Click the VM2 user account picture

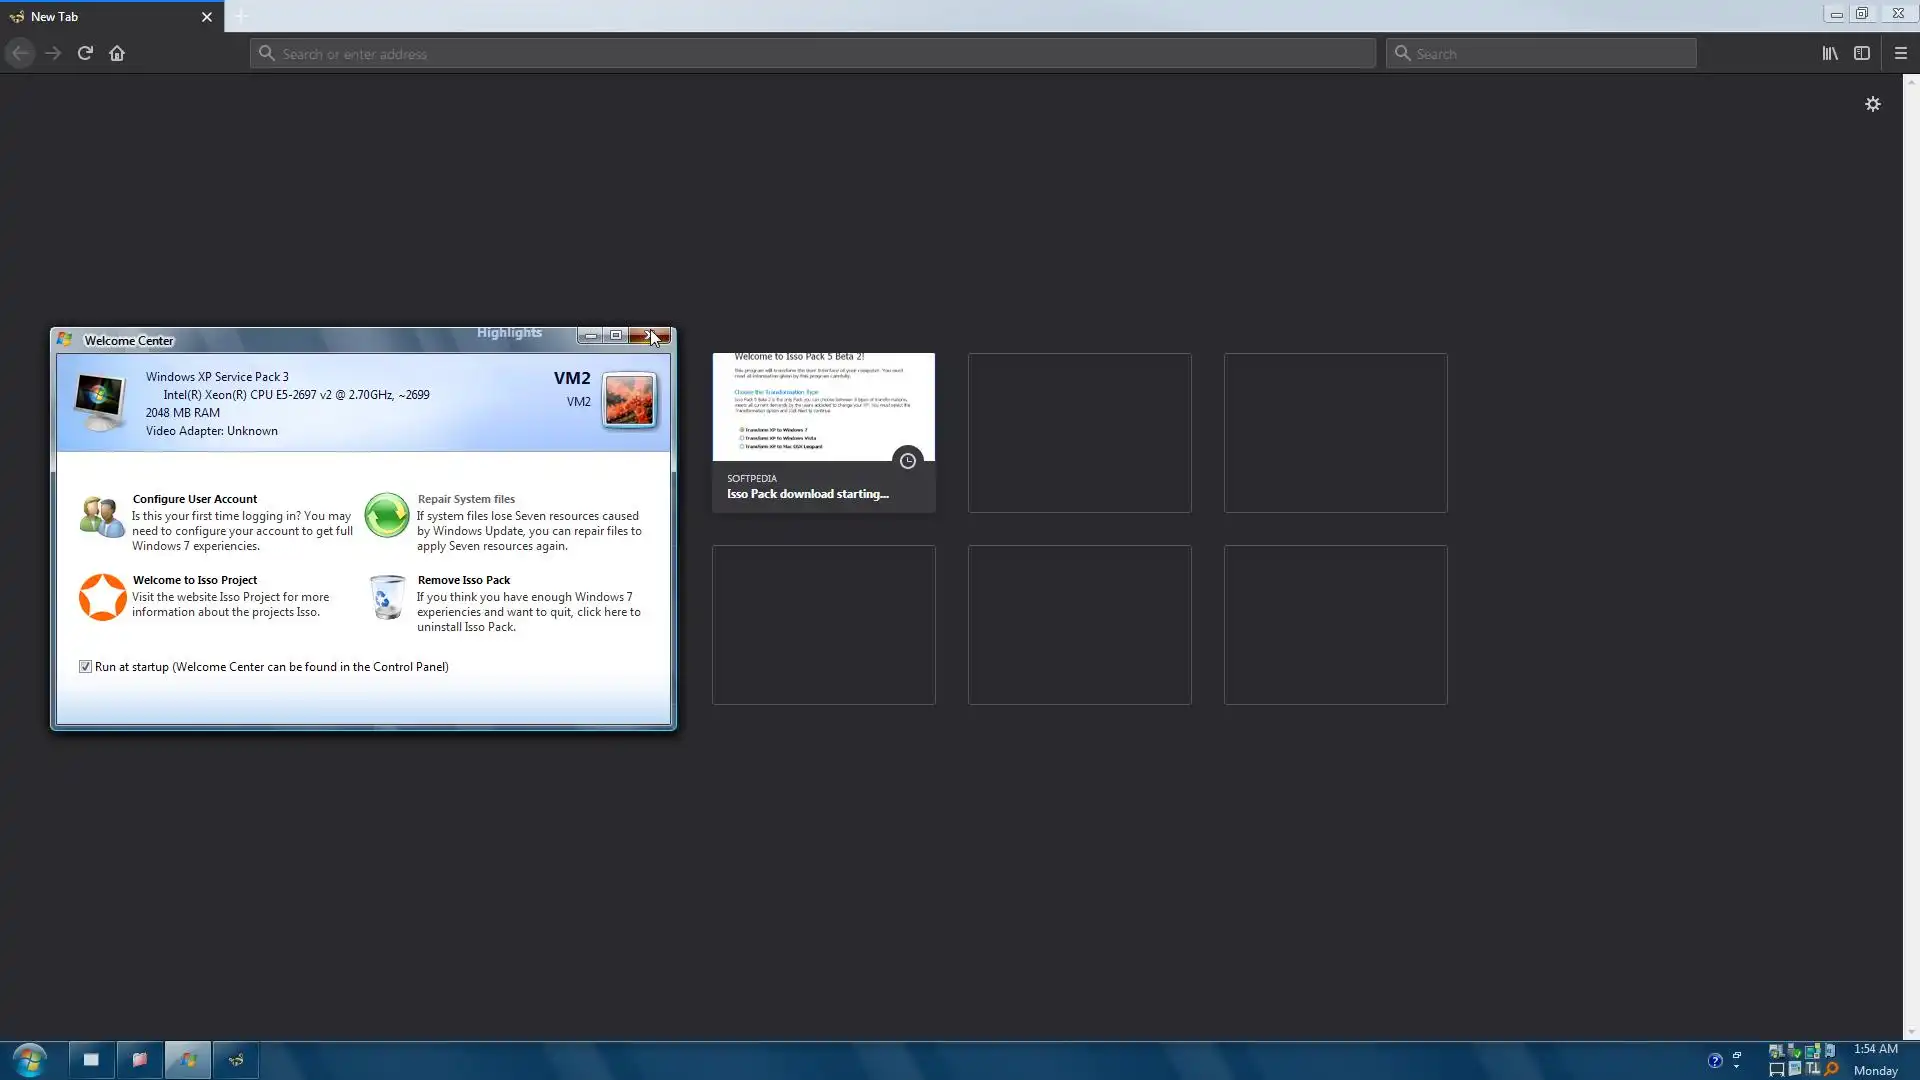point(629,400)
